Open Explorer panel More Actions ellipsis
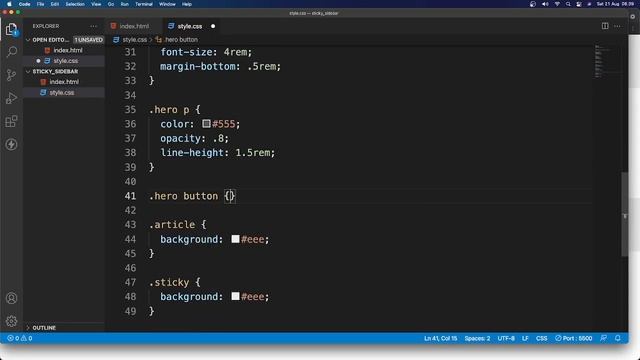Image resolution: width=640 pixels, height=360 pixels. (93, 26)
